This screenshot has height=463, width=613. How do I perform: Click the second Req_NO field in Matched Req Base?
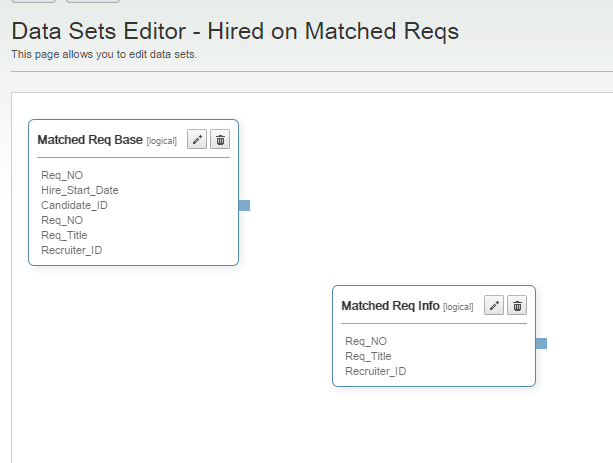(62, 220)
